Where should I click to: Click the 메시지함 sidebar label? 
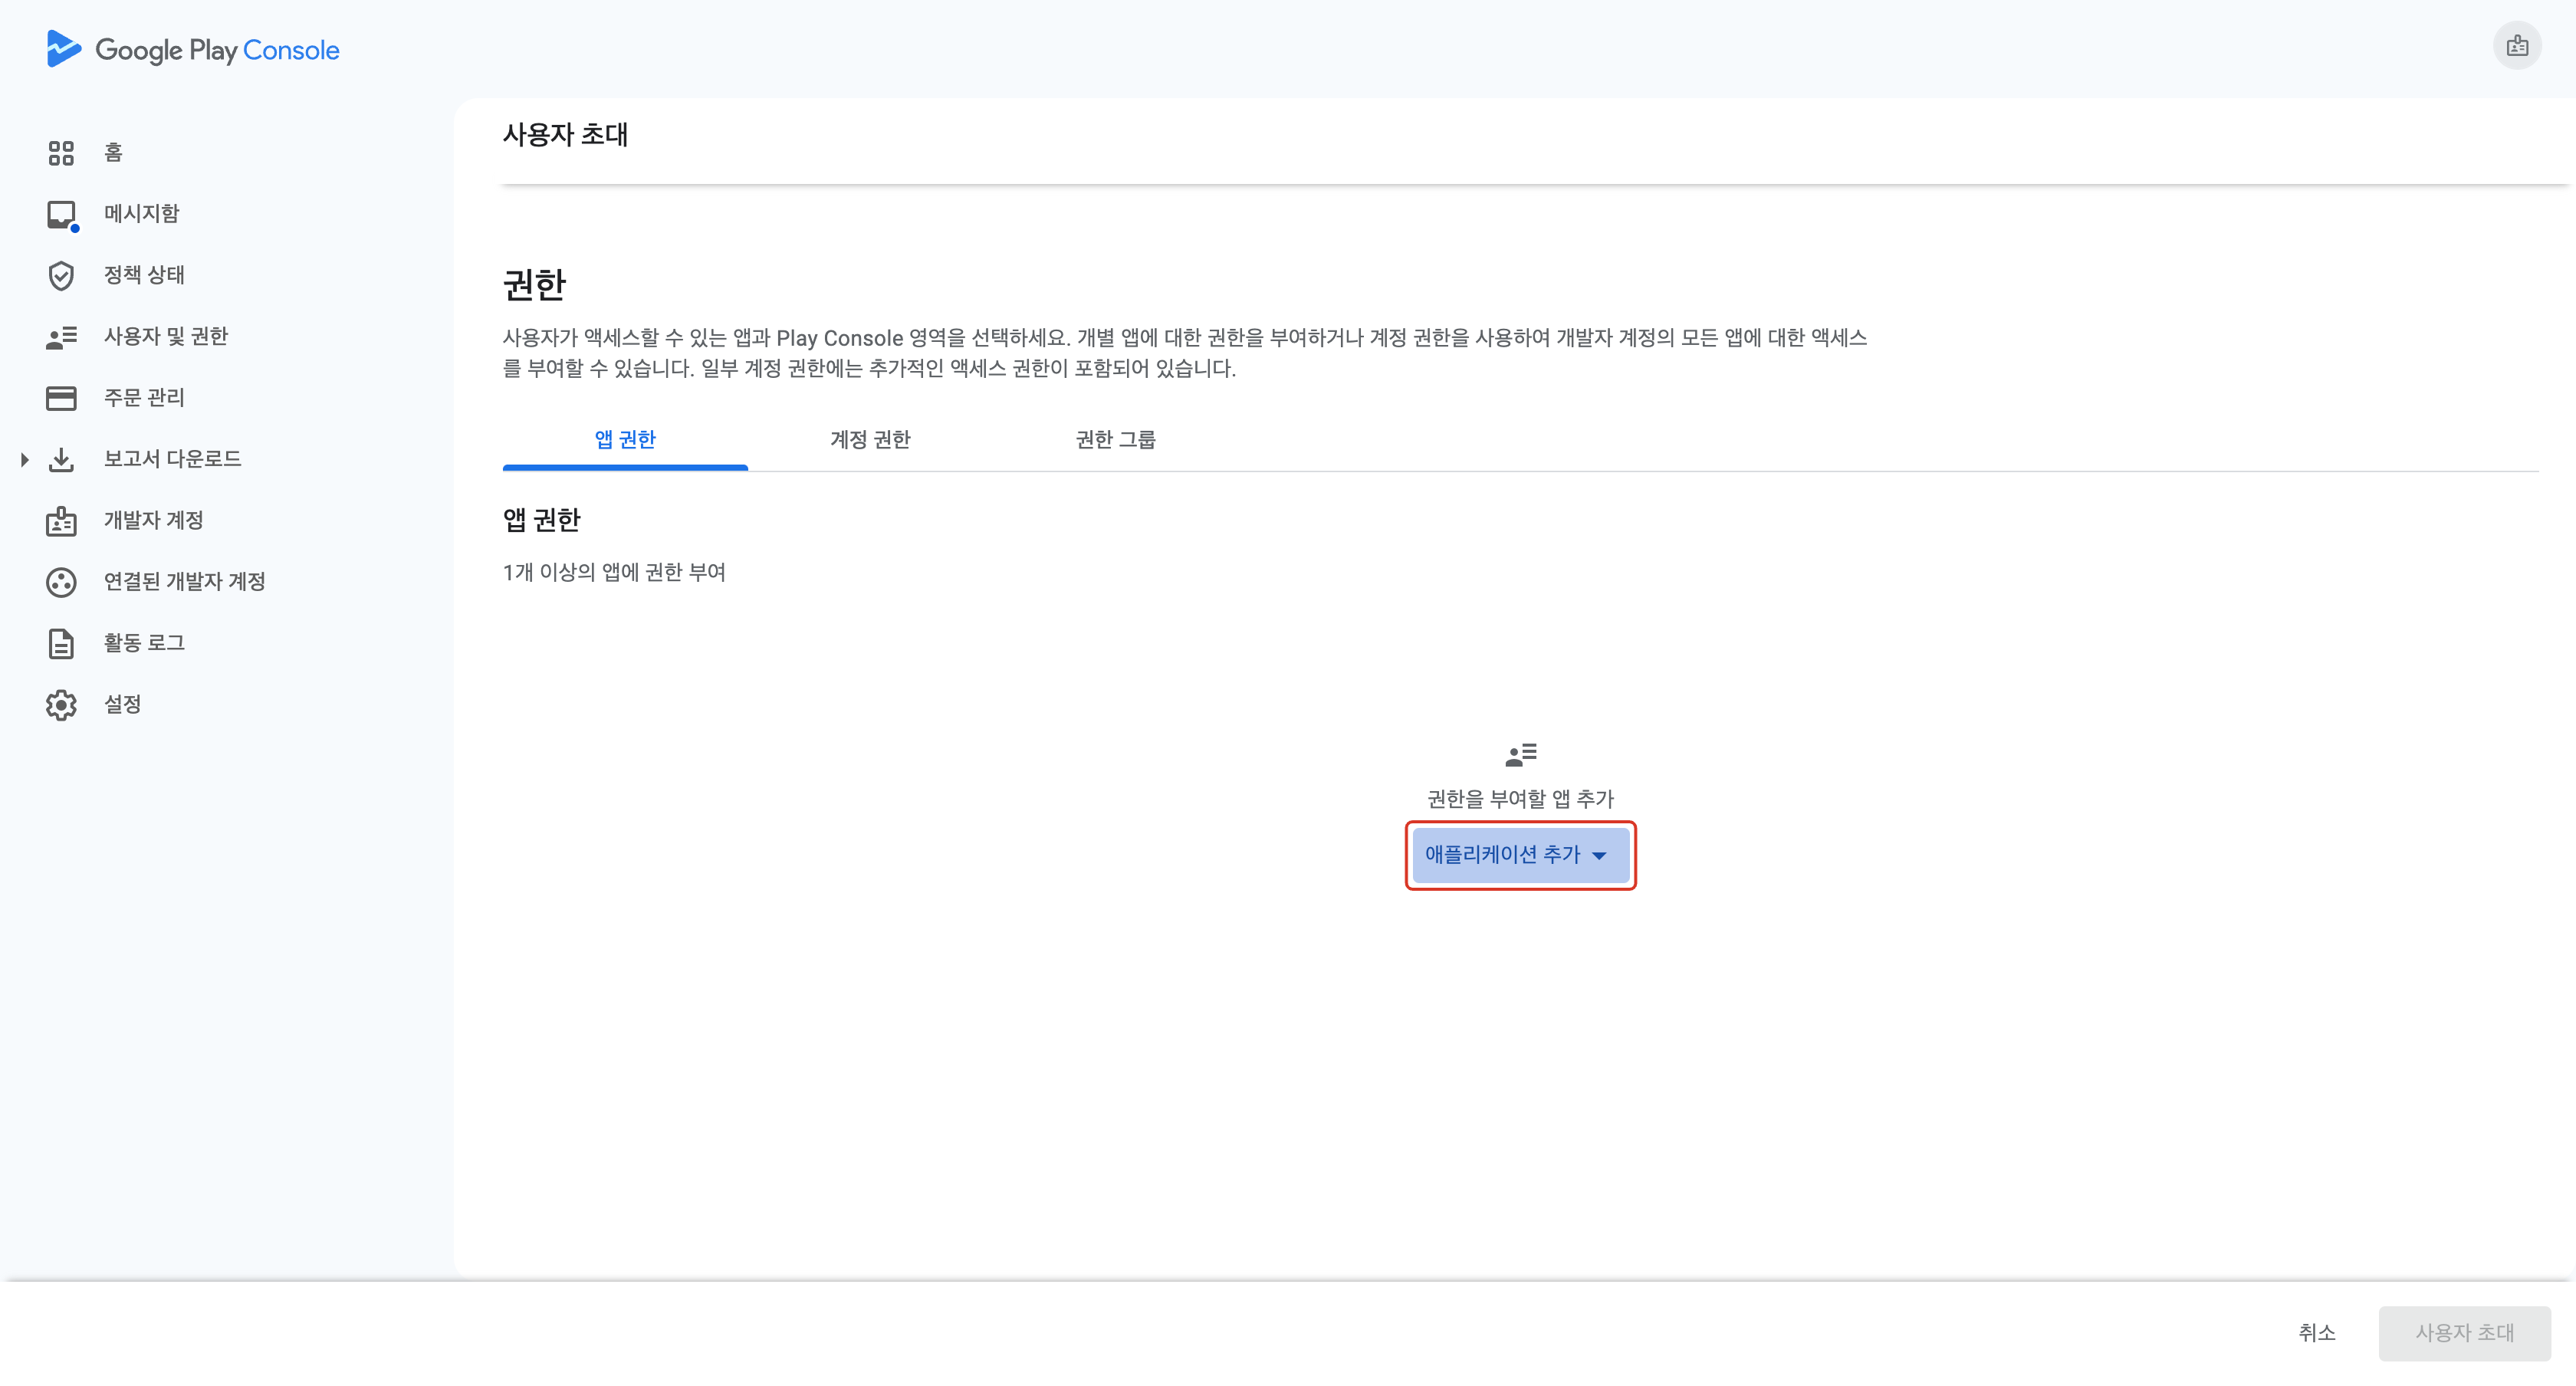(x=142, y=214)
